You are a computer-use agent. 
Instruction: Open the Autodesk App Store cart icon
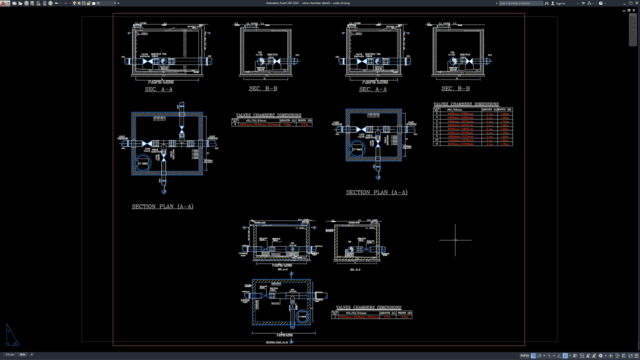click(x=583, y=3)
